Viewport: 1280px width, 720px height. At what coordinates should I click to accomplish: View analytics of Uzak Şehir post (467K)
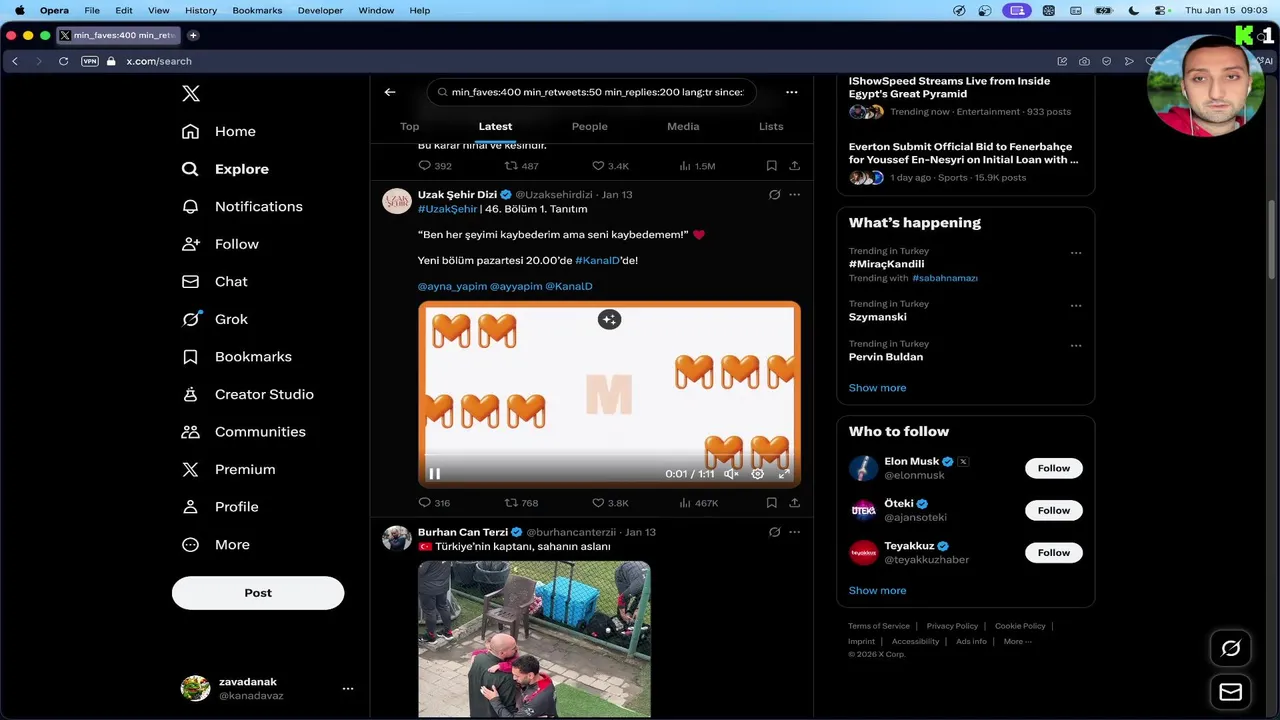[699, 503]
